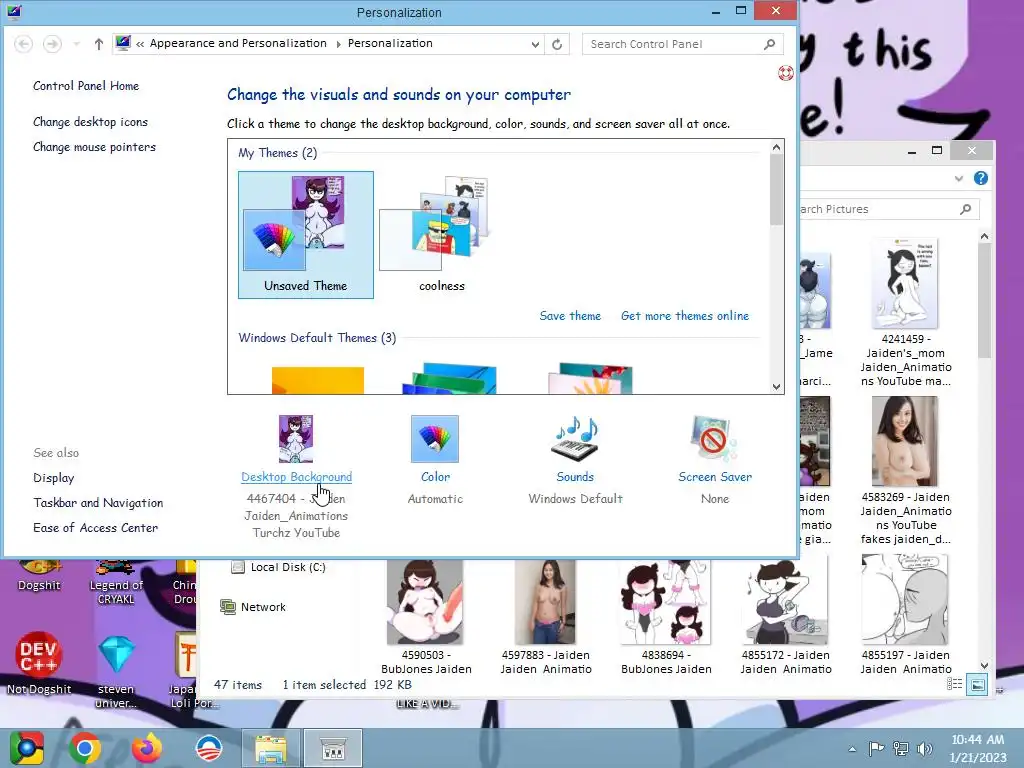Refresh the Control Panel address bar
Viewport: 1024px width, 768px height.
(x=557, y=44)
